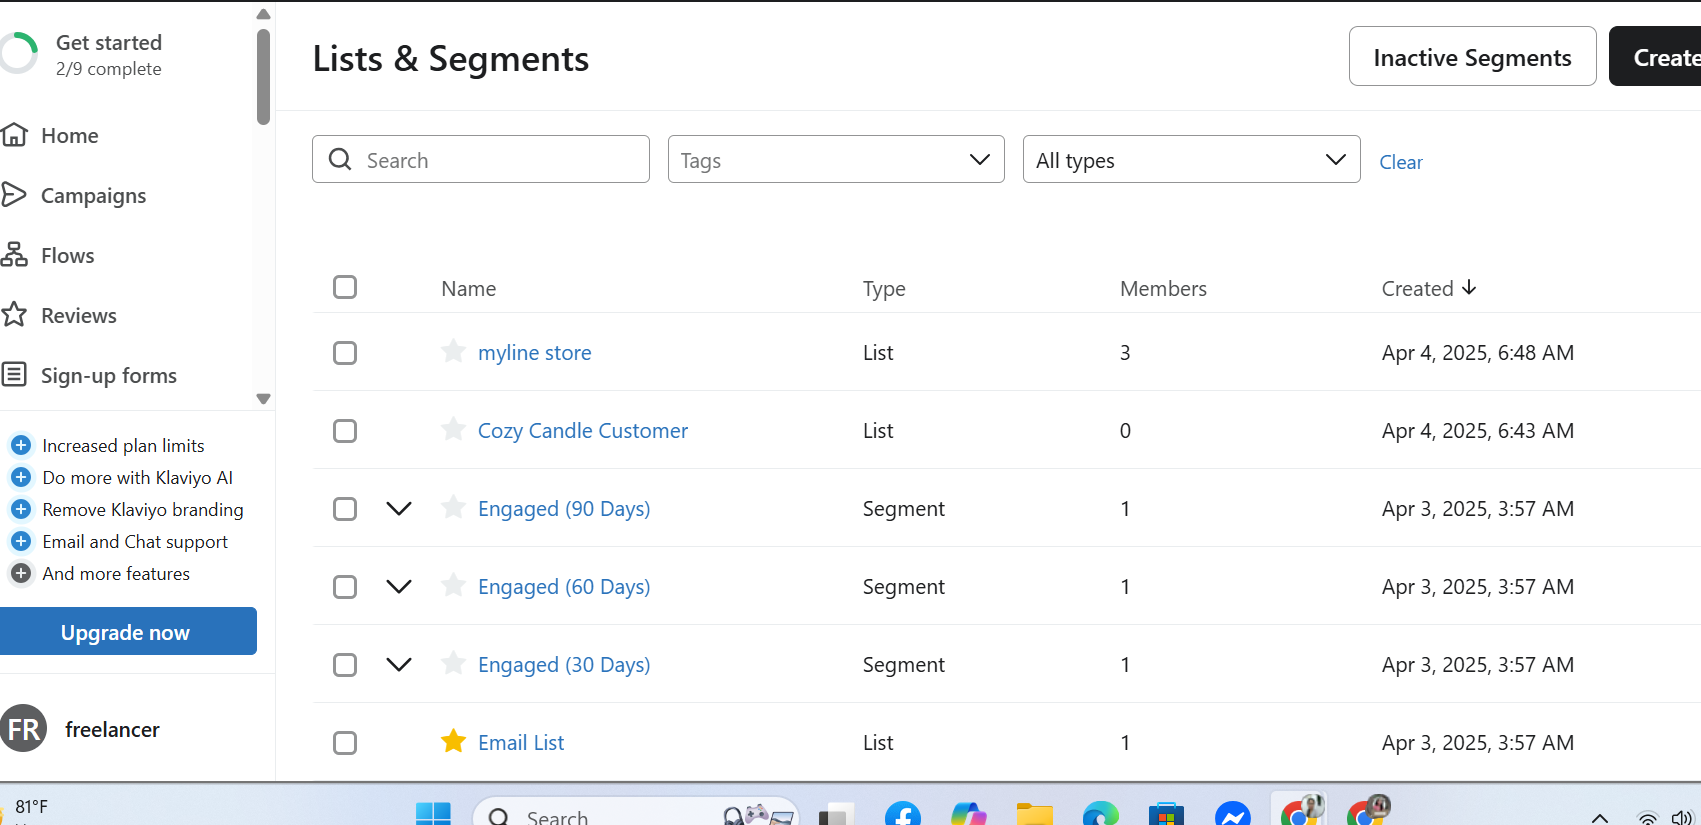Viewport: 1701px width, 825px height.
Task: Select all rows with the header checkbox
Action: pyautogui.click(x=345, y=287)
